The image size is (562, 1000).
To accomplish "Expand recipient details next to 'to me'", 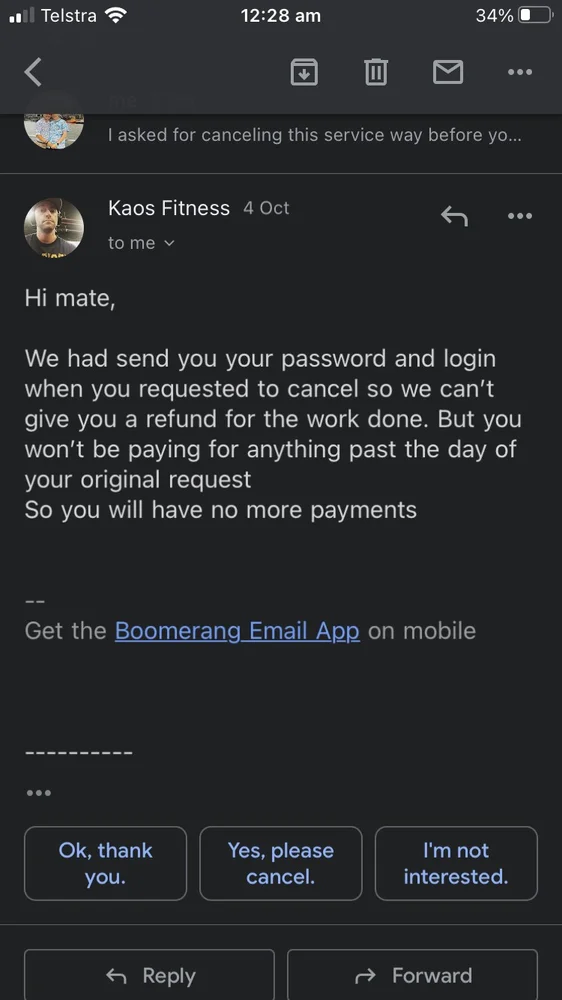I will [x=169, y=243].
